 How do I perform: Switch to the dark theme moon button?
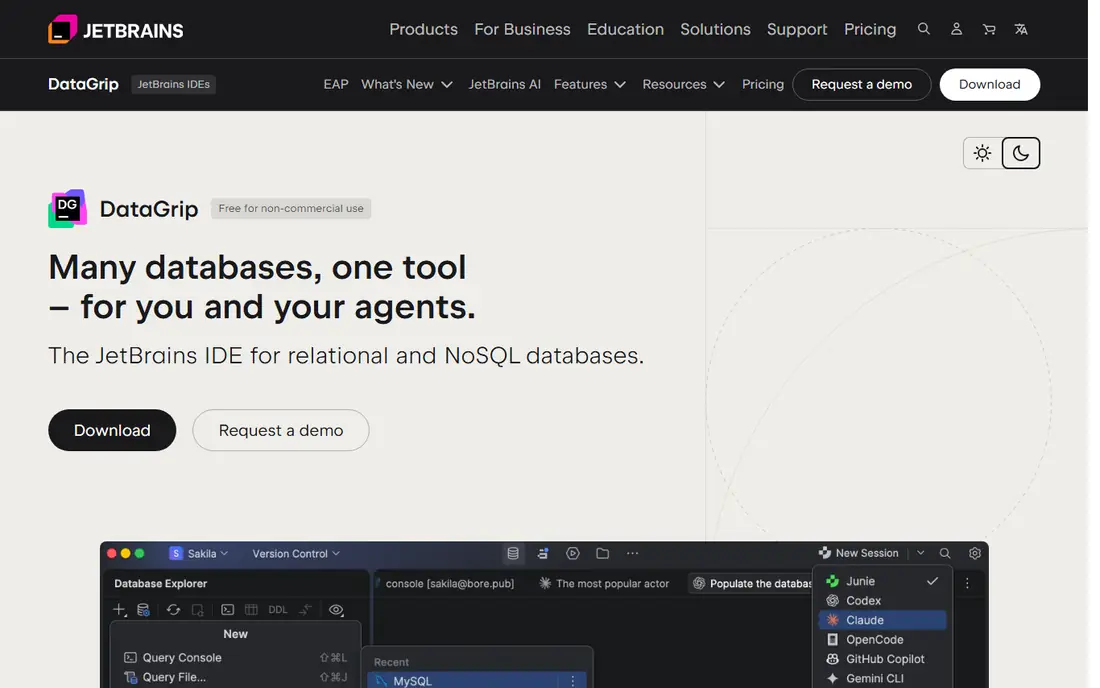[1021, 153]
